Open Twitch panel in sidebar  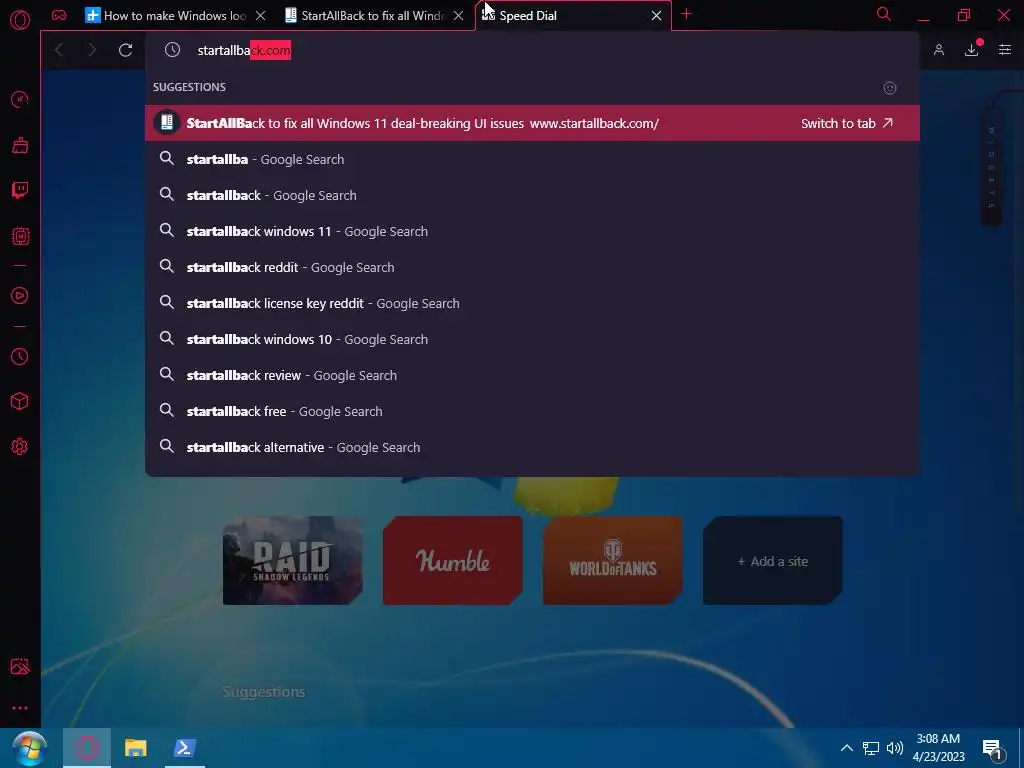point(20,190)
